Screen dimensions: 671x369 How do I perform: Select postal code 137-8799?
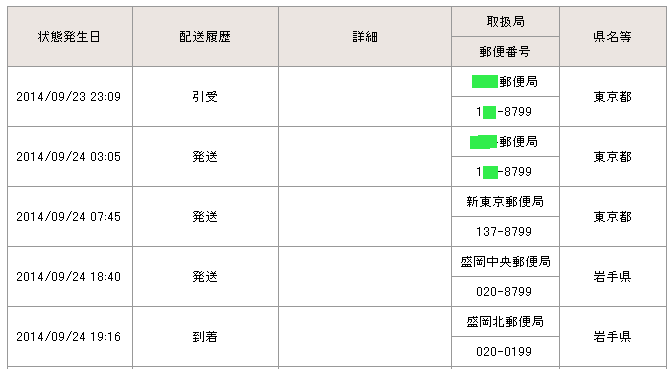[504, 232]
